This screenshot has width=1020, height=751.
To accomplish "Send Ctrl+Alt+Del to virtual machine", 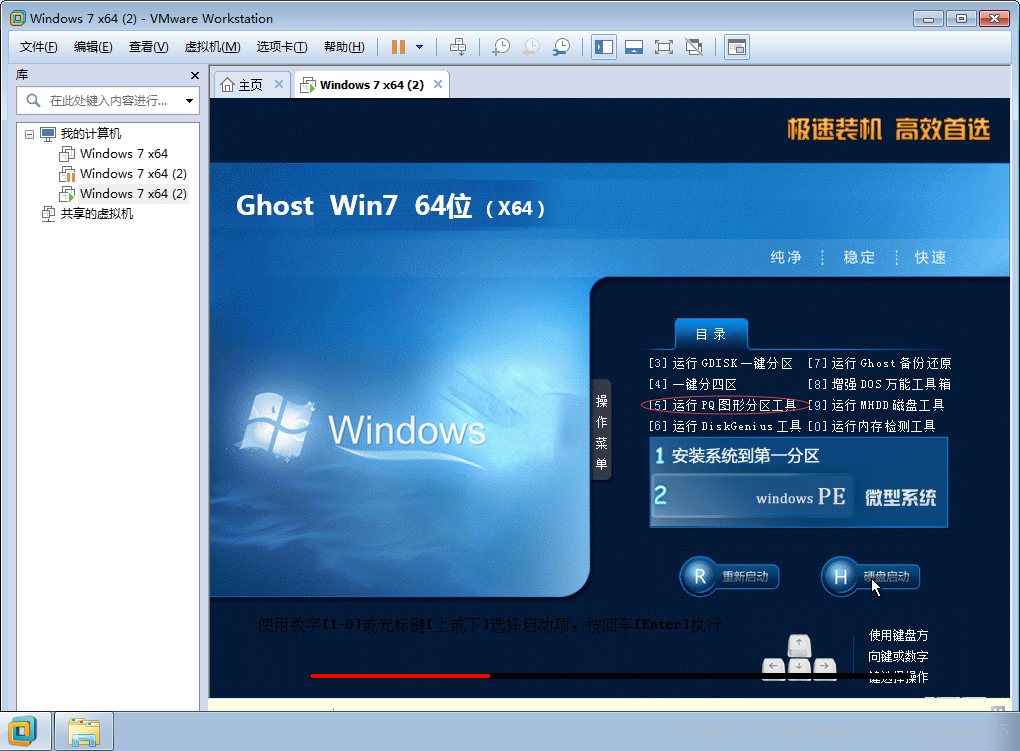I will pyautogui.click(x=458, y=47).
